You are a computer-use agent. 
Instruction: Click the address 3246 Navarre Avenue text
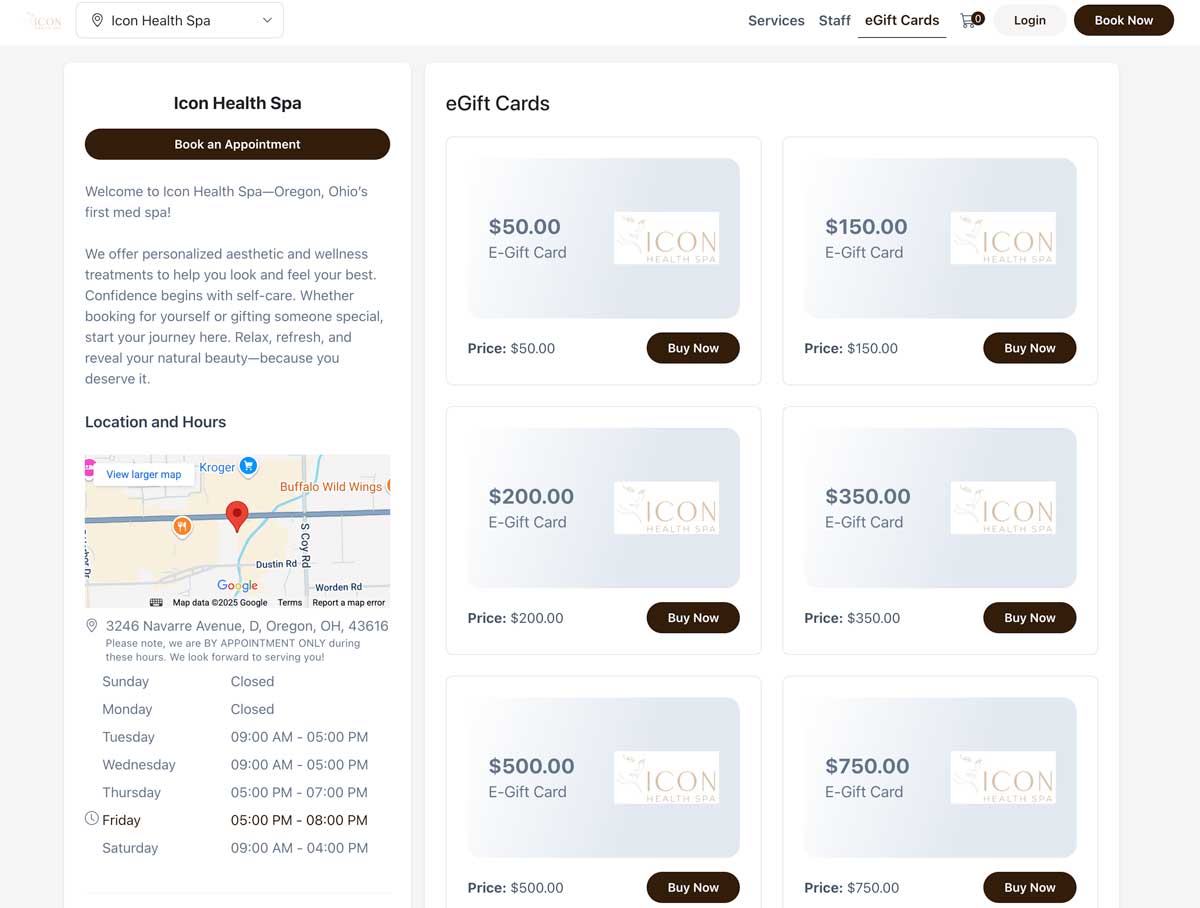tap(247, 626)
